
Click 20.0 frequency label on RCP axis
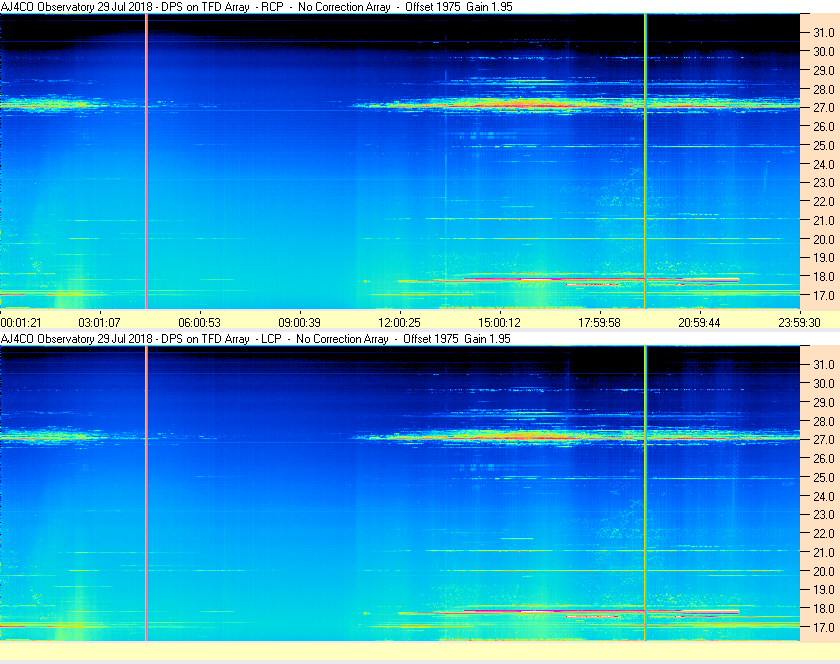point(824,240)
